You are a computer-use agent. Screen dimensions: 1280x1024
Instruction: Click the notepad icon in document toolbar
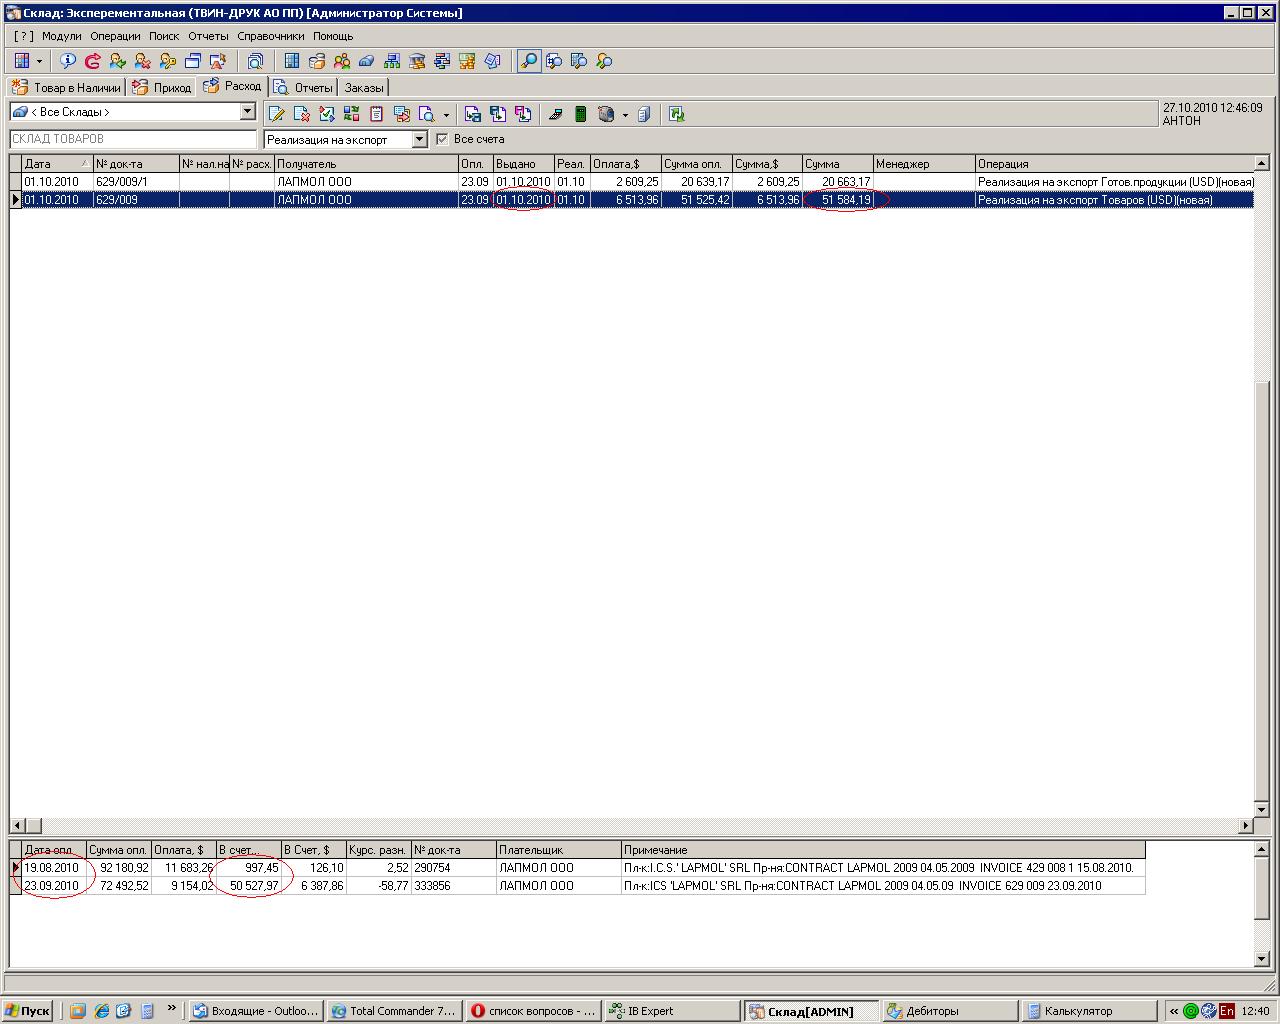click(377, 114)
